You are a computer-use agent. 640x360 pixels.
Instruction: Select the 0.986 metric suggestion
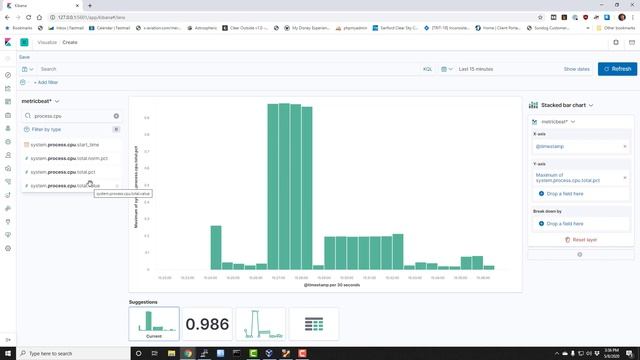click(x=207, y=324)
